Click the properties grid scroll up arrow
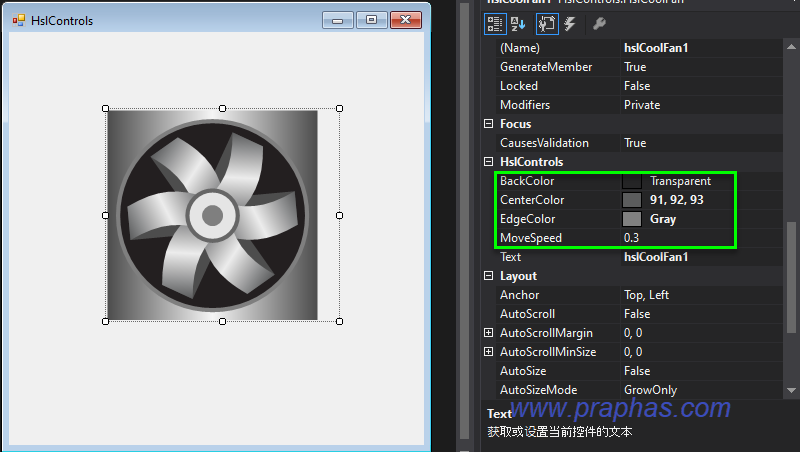The image size is (800, 452). tap(791, 47)
